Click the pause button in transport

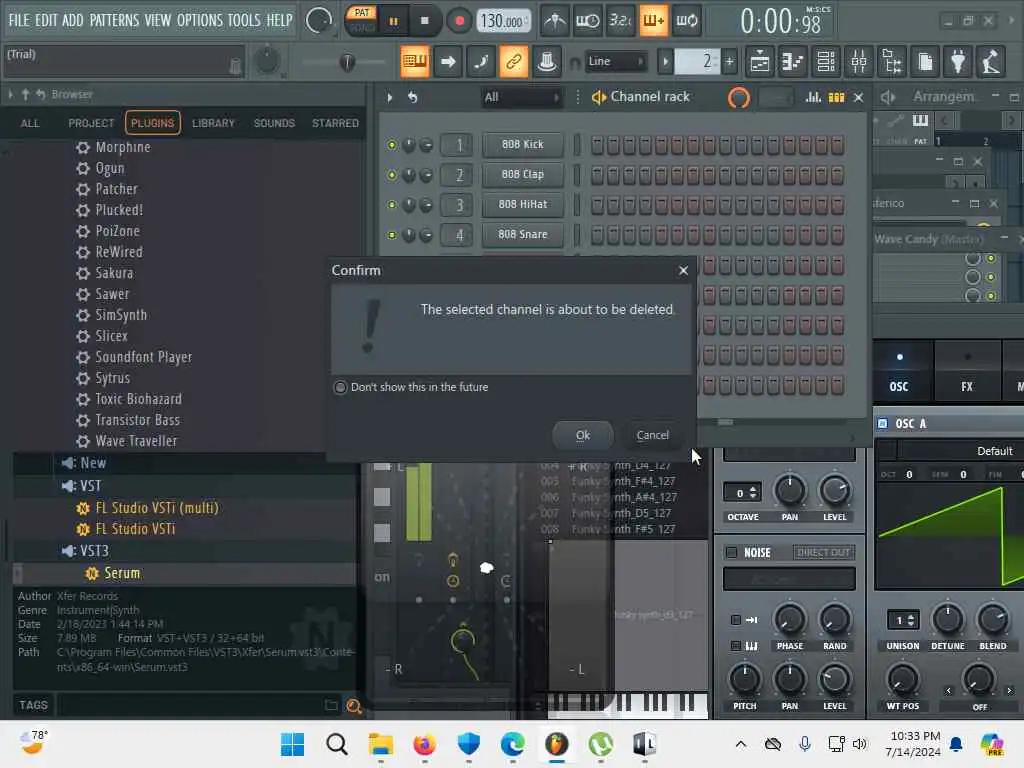(393, 22)
